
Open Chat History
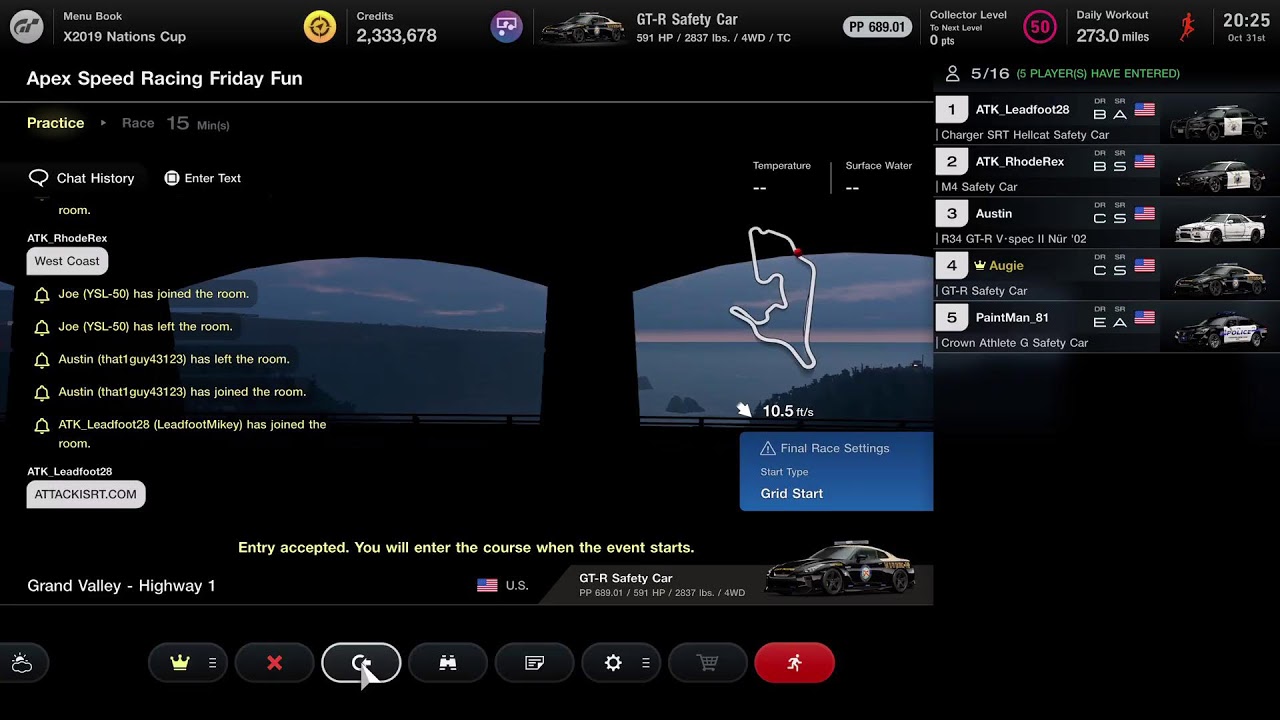82,178
